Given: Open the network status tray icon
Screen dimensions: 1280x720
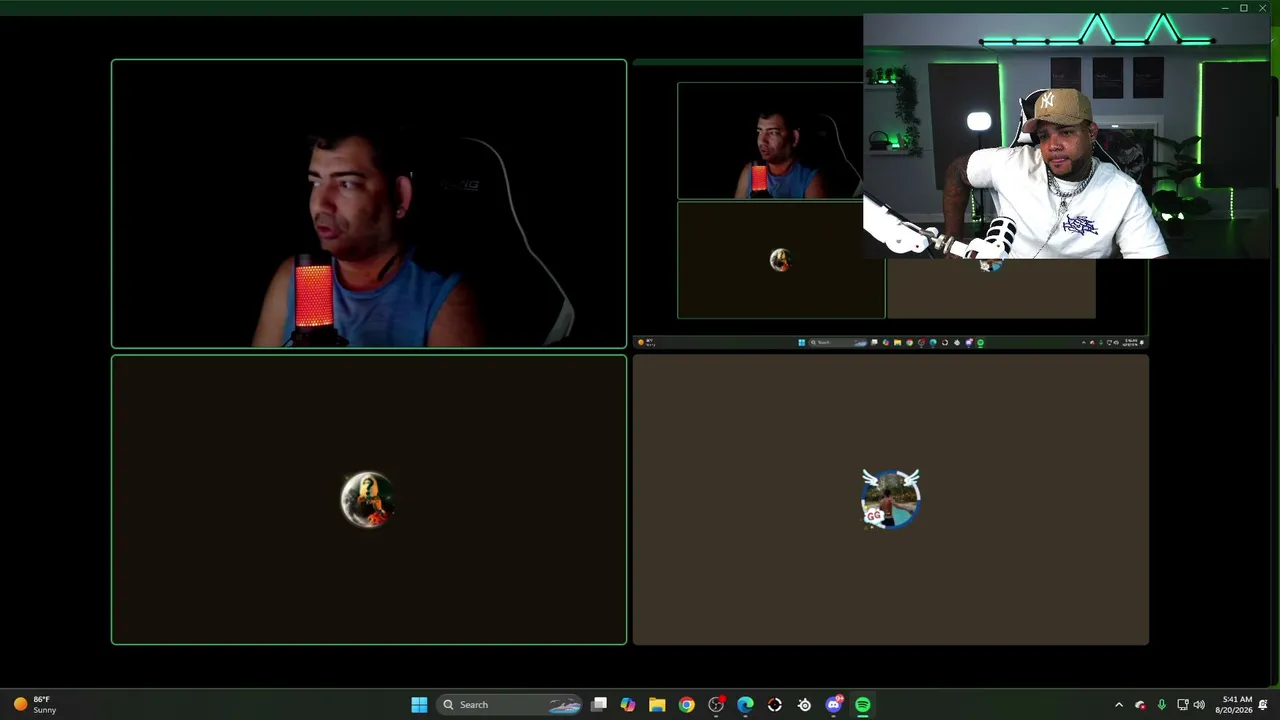Looking at the screenshot, I should pyautogui.click(x=1182, y=705).
